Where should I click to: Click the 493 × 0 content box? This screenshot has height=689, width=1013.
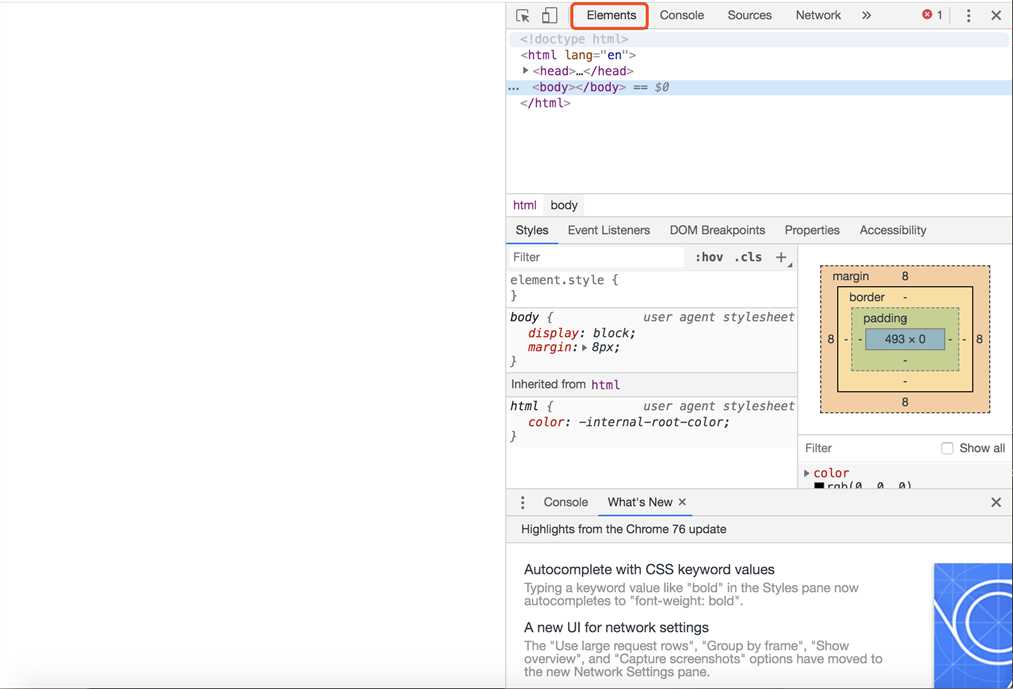point(905,339)
